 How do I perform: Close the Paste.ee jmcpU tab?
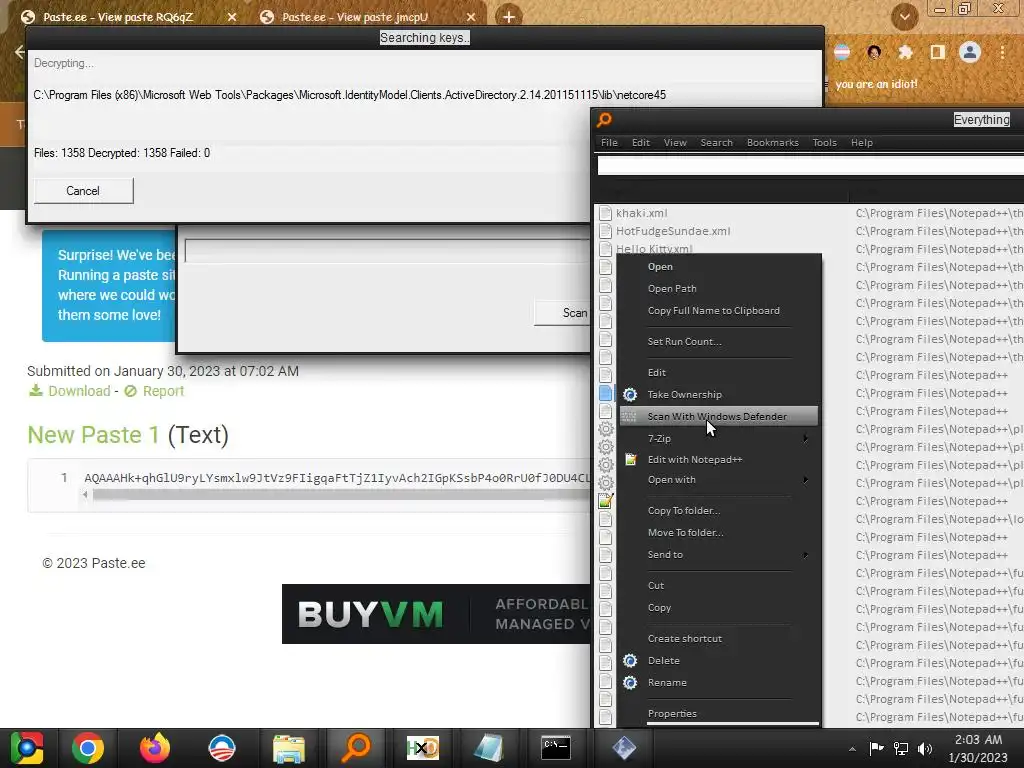point(472,17)
